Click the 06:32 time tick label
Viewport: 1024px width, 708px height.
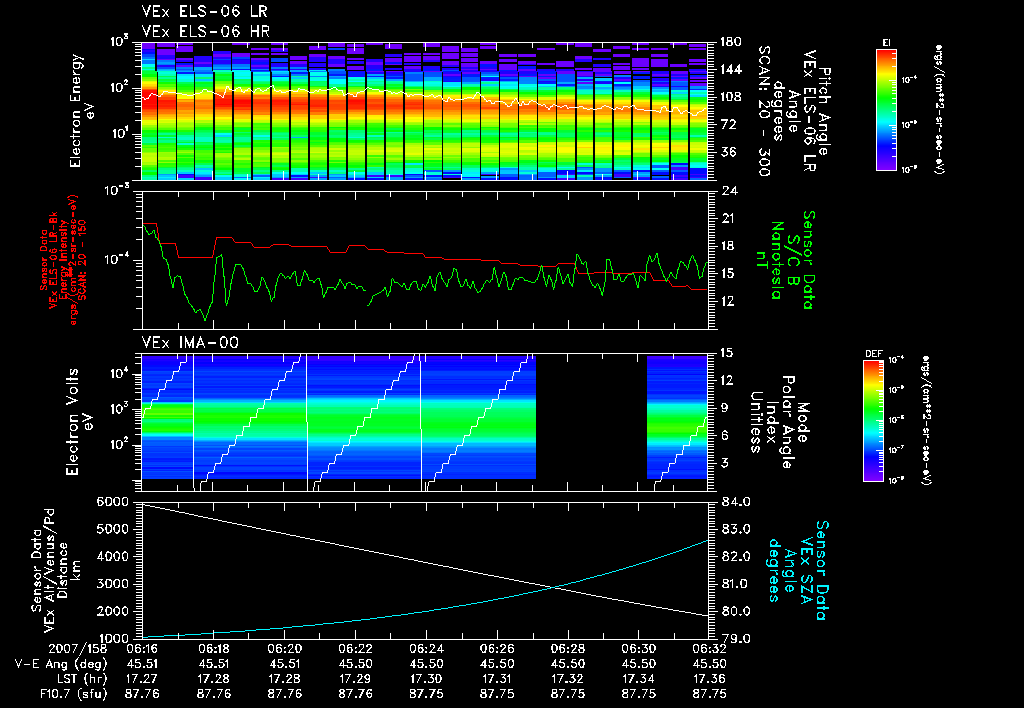[709, 649]
